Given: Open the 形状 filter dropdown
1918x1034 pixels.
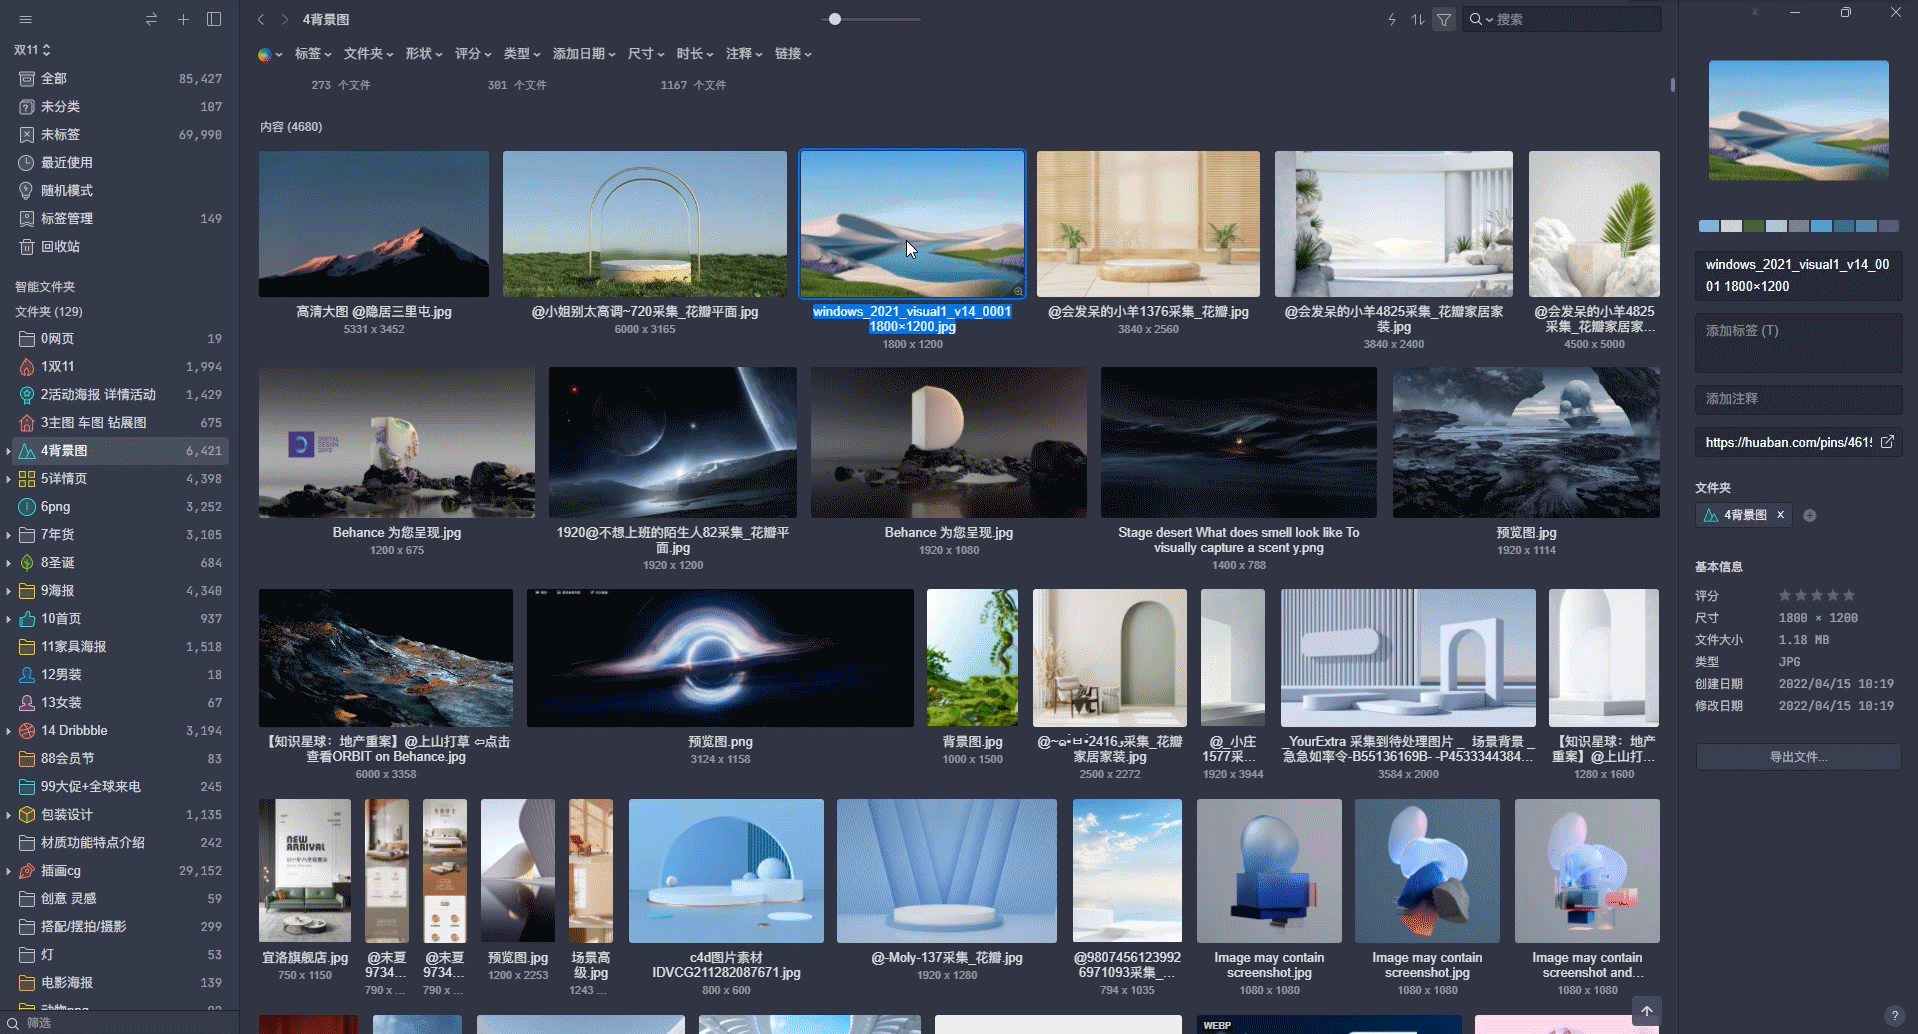Looking at the screenshot, I should tap(424, 54).
